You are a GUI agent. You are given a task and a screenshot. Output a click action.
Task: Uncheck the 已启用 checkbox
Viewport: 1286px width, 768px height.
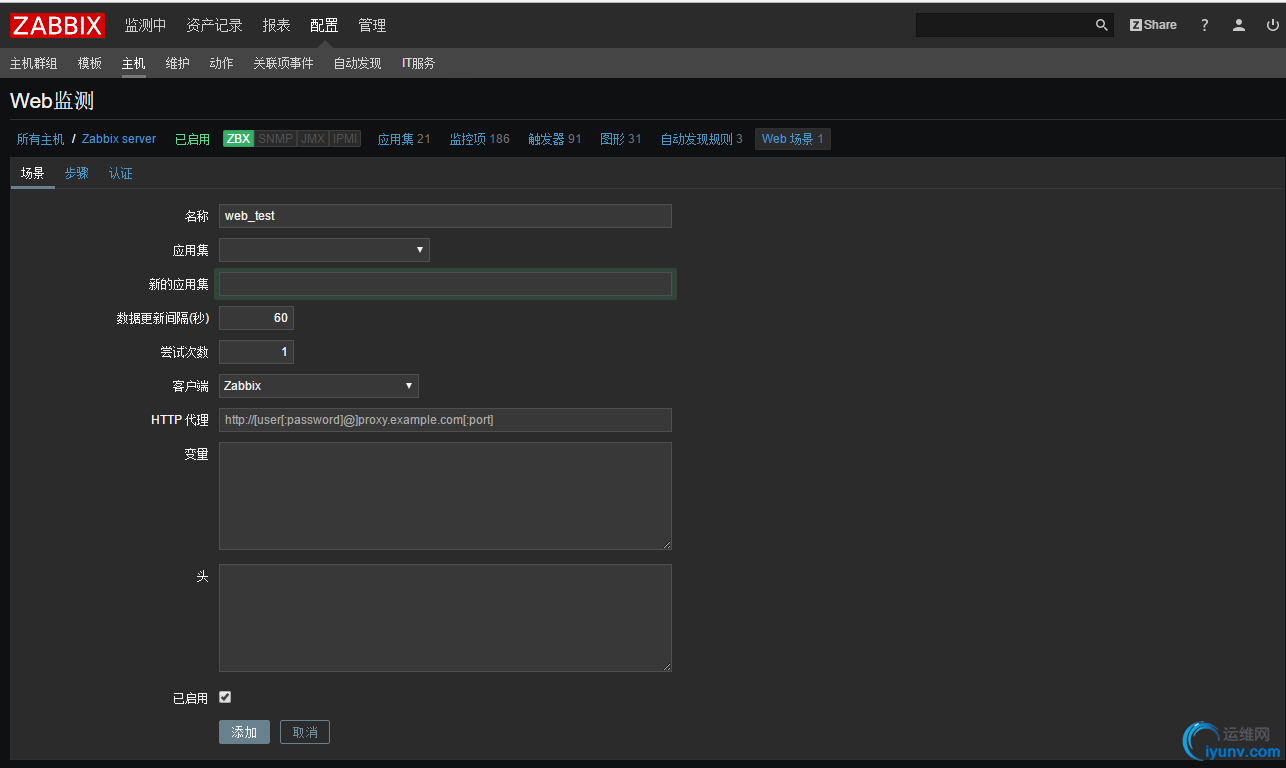(x=225, y=697)
